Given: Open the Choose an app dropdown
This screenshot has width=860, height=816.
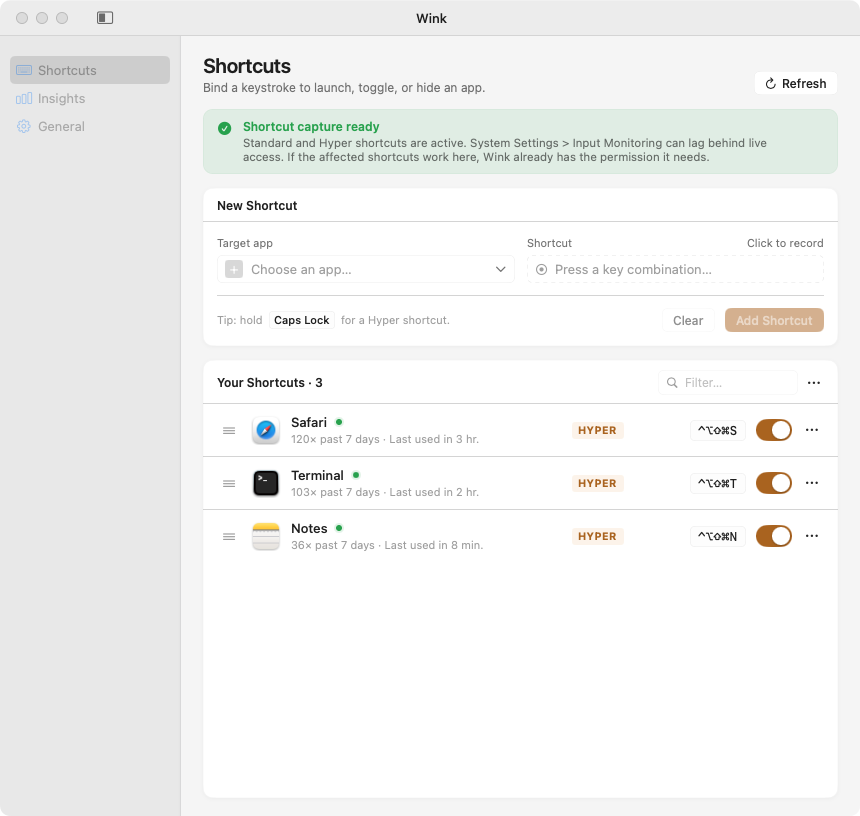Looking at the screenshot, I should click(365, 269).
